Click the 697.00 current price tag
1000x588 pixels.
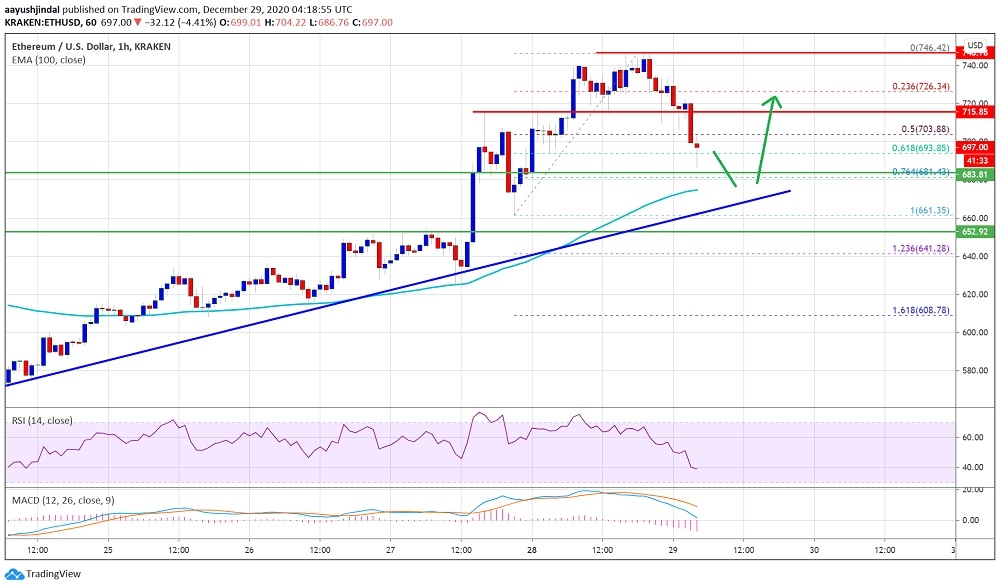coord(974,147)
